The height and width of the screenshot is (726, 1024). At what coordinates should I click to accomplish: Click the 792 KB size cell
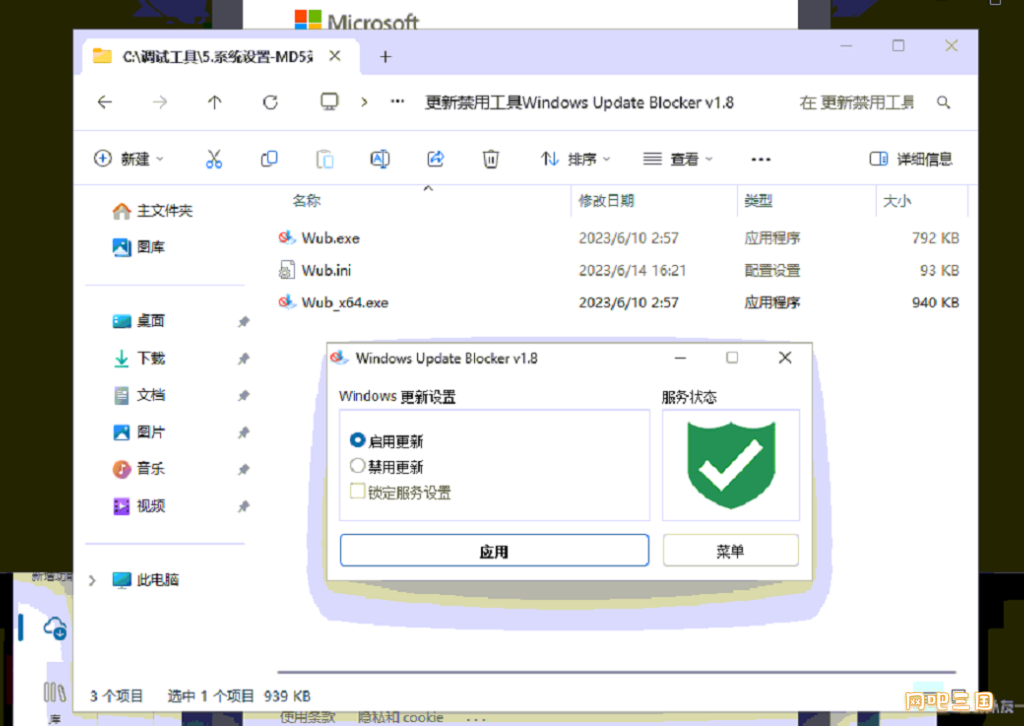[935, 238]
